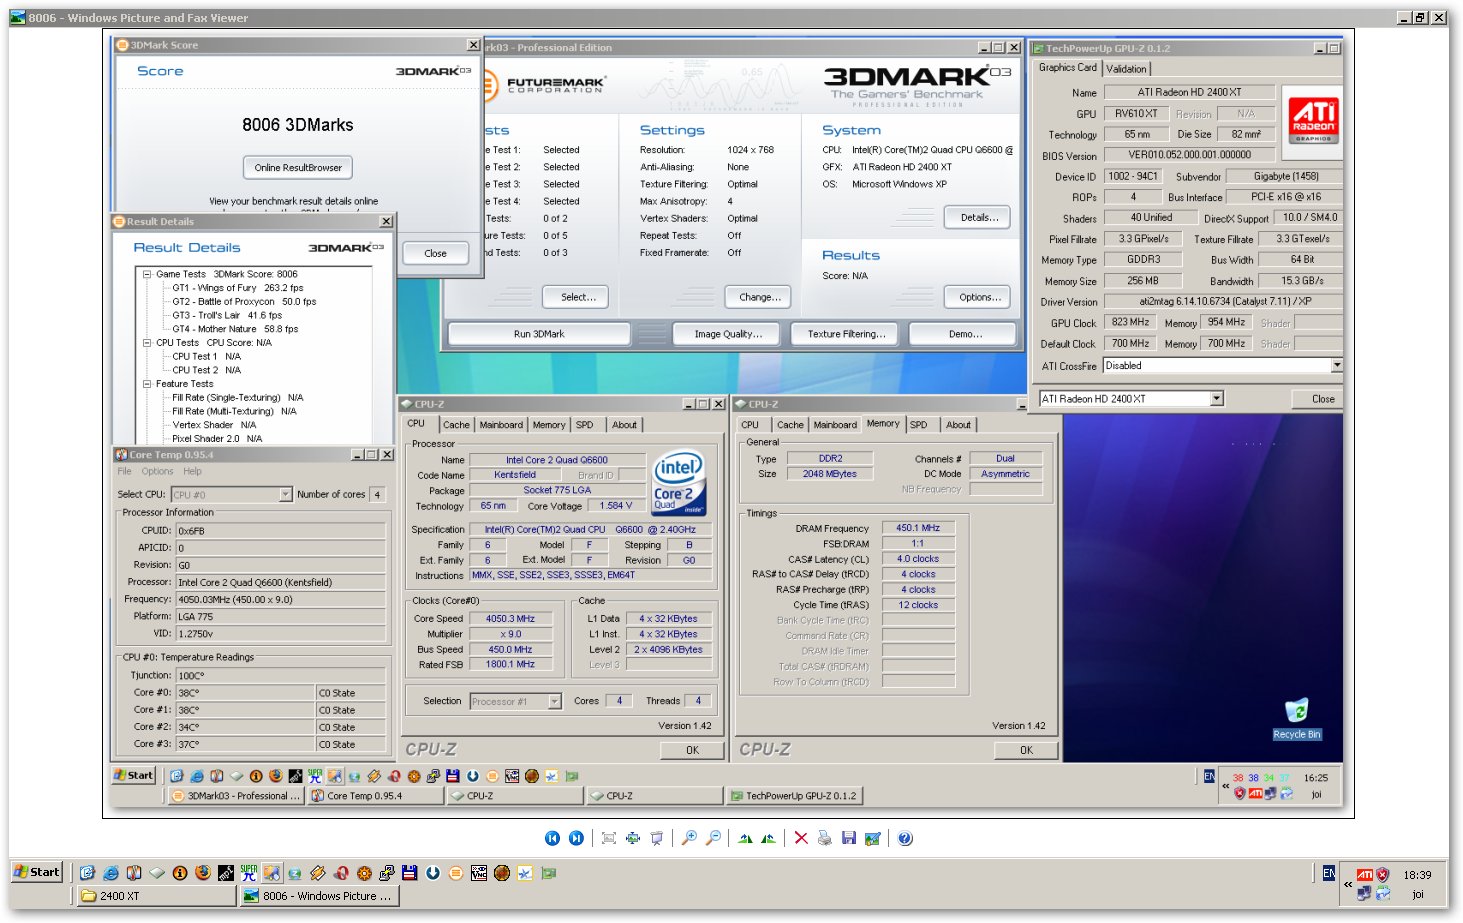Select GT2 - Battle of Proxycon tree row

coord(244,301)
